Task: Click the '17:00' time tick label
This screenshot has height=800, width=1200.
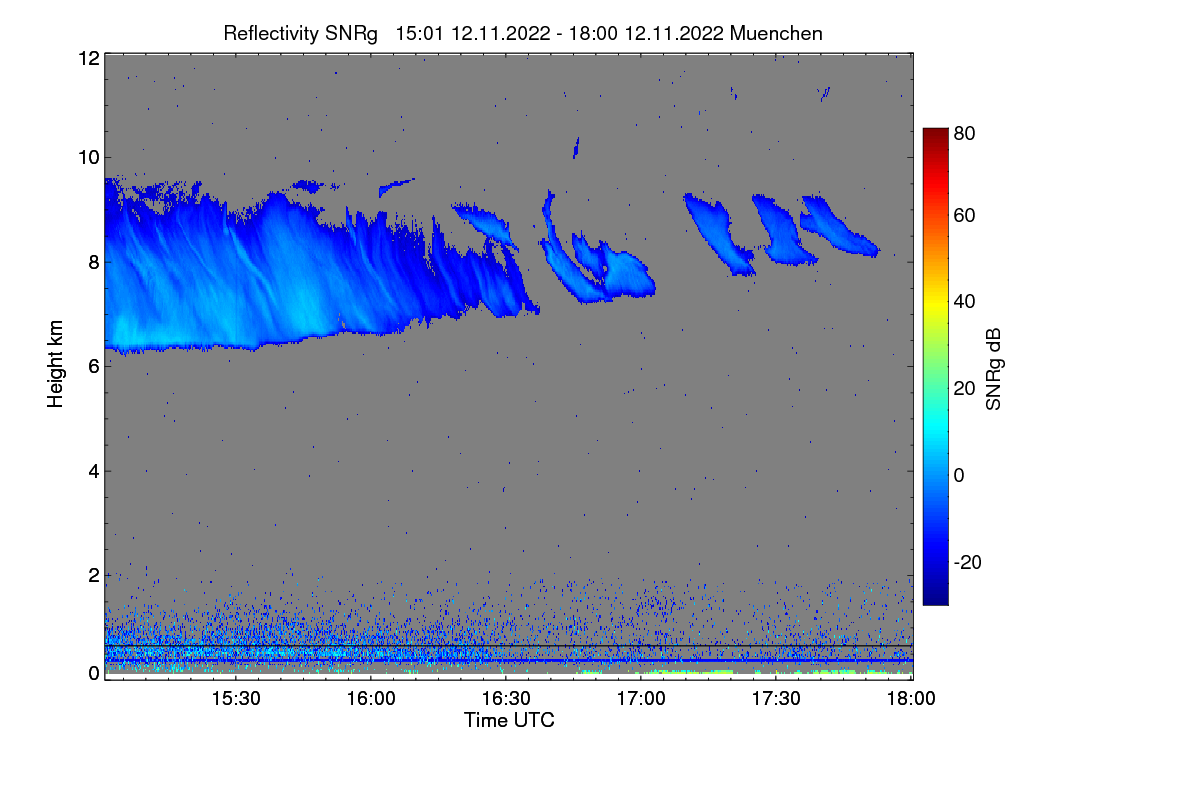Action: 641,699
